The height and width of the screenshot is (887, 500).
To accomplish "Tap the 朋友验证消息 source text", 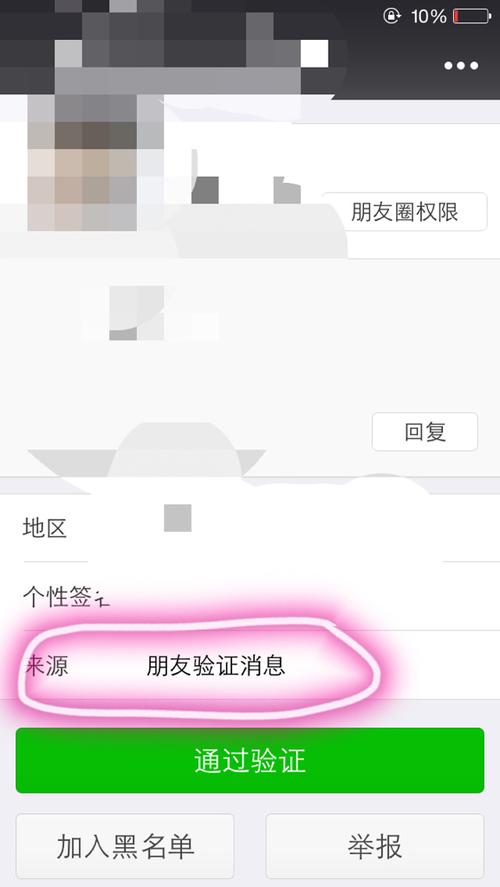I will pyautogui.click(x=215, y=665).
